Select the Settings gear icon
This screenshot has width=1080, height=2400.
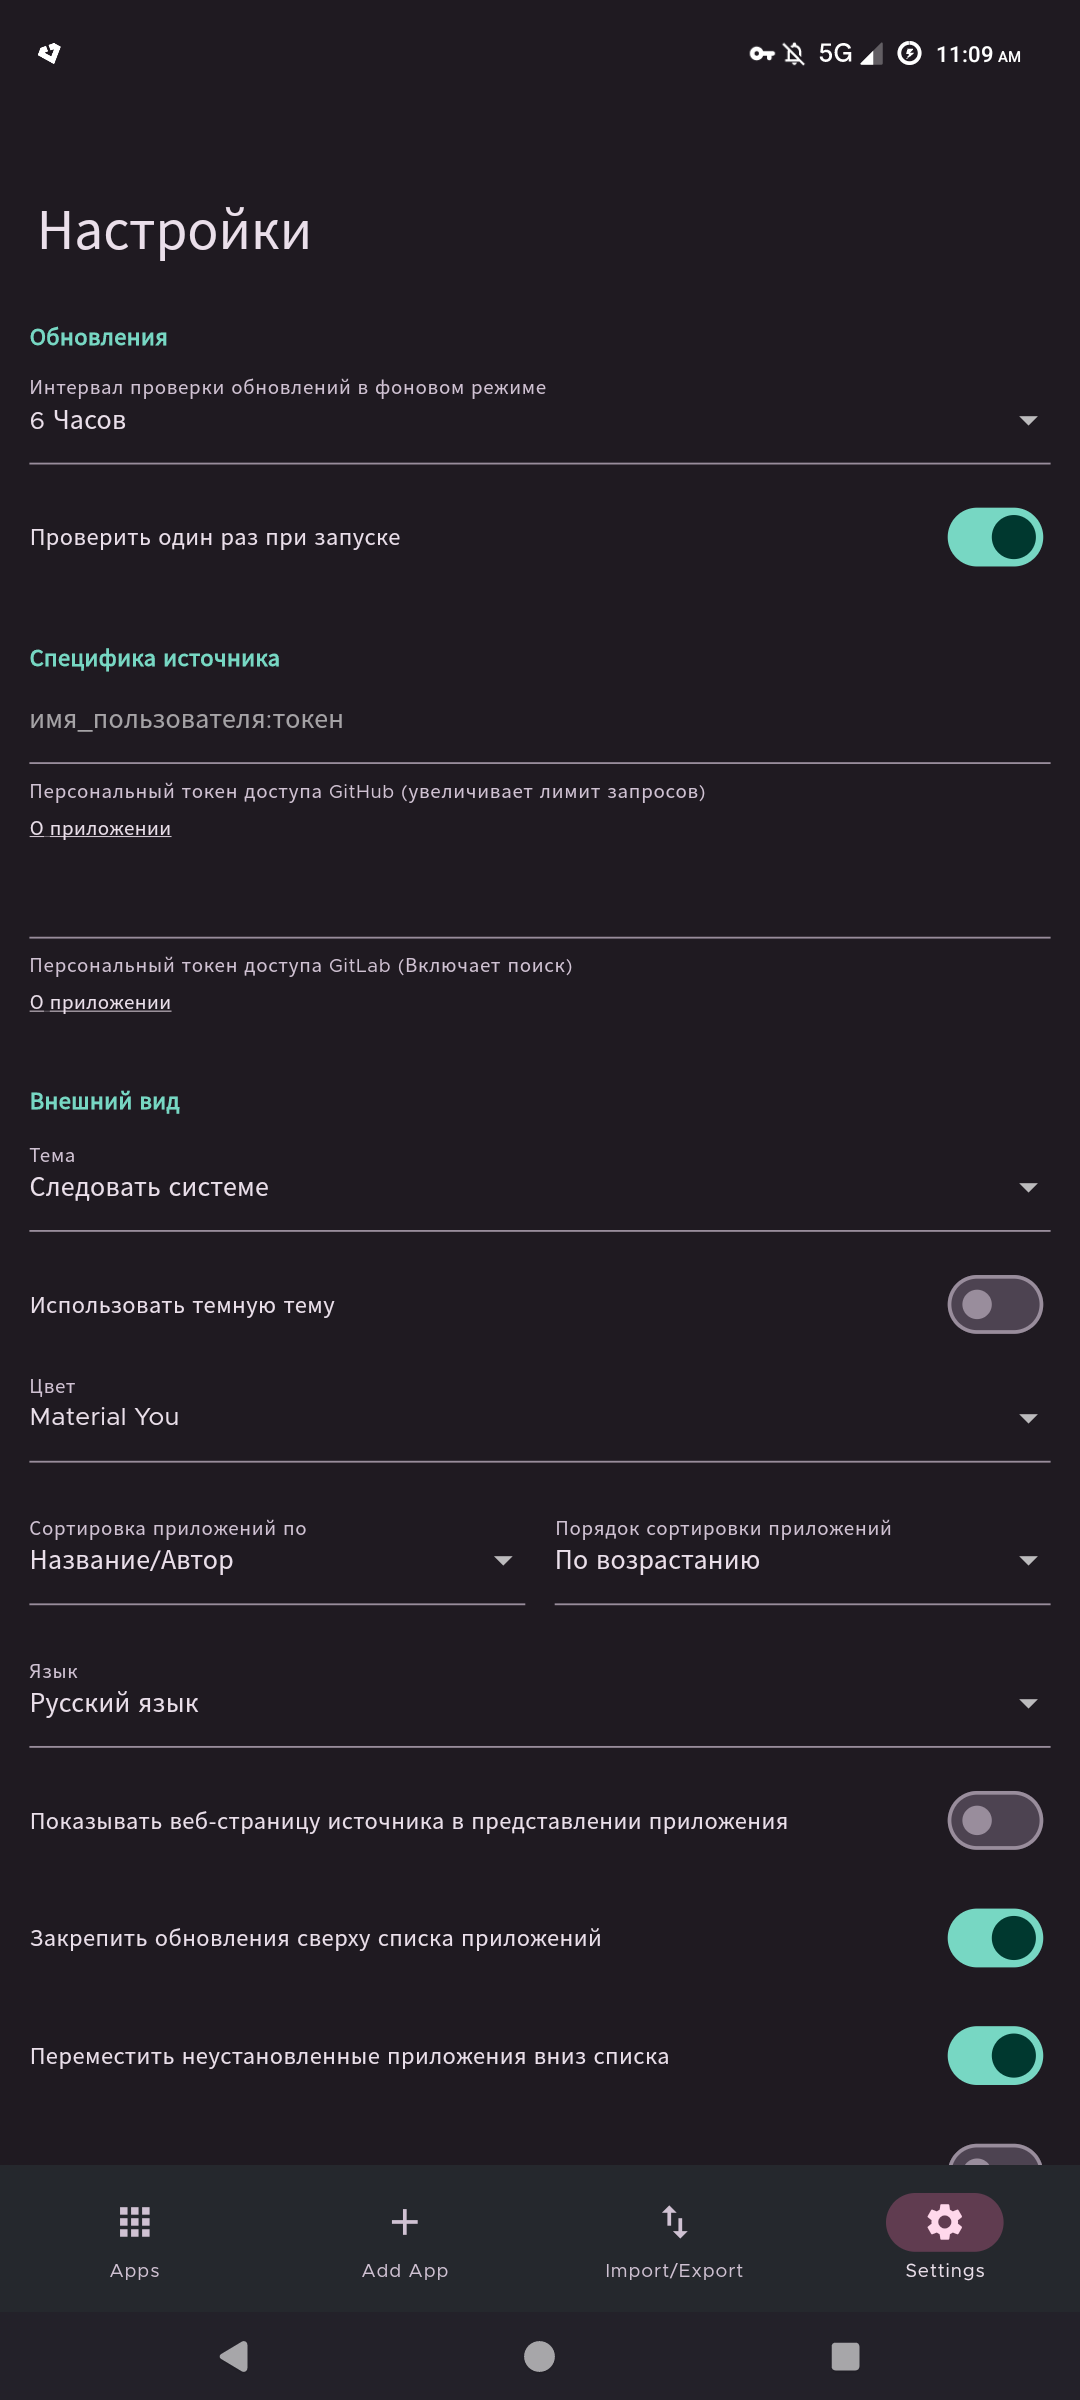[943, 2222]
